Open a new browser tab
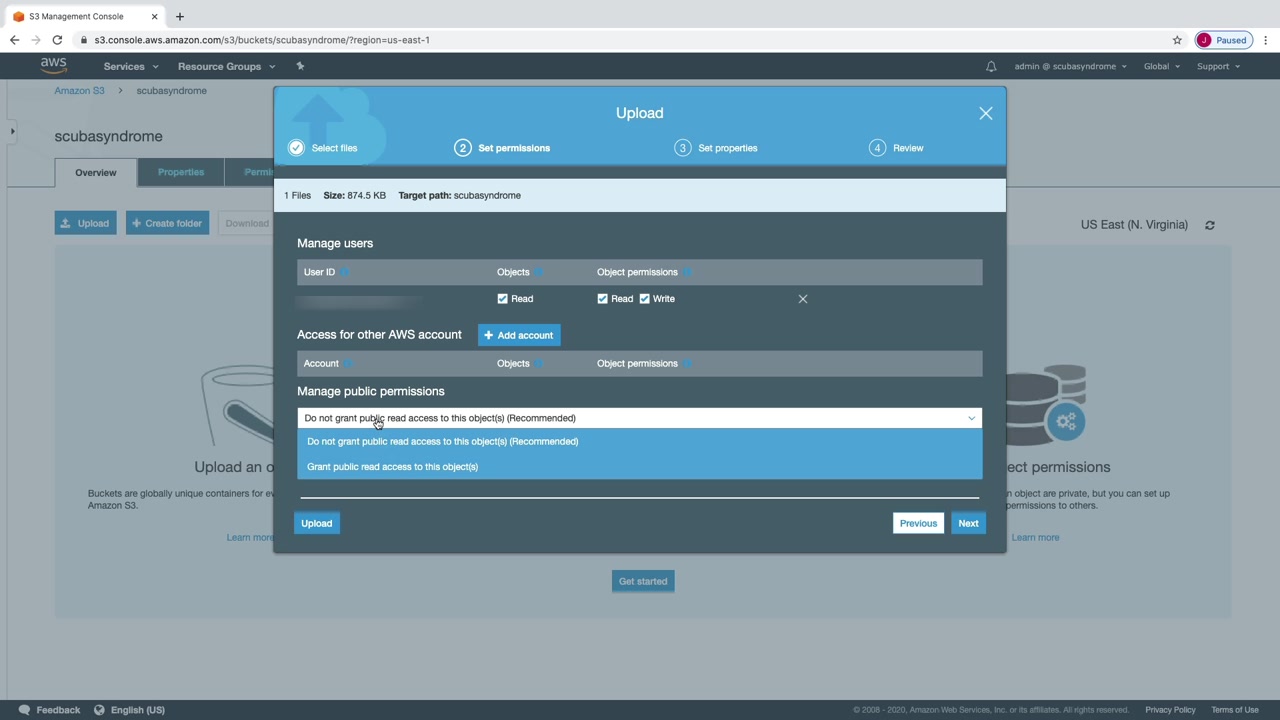The image size is (1280, 720). [x=179, y=16]
